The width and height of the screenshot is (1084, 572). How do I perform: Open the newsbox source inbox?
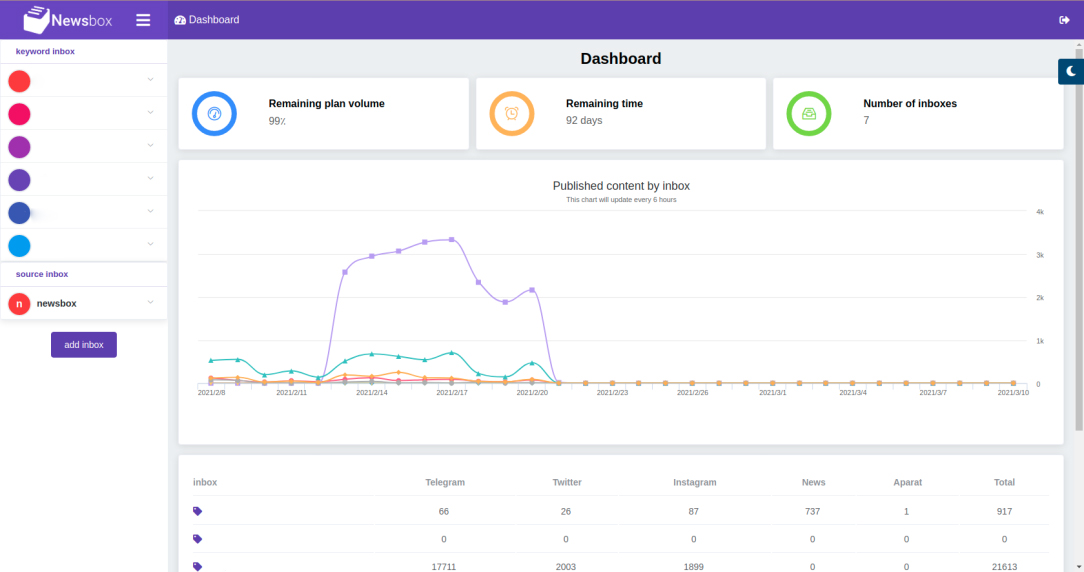click(84, 303)
